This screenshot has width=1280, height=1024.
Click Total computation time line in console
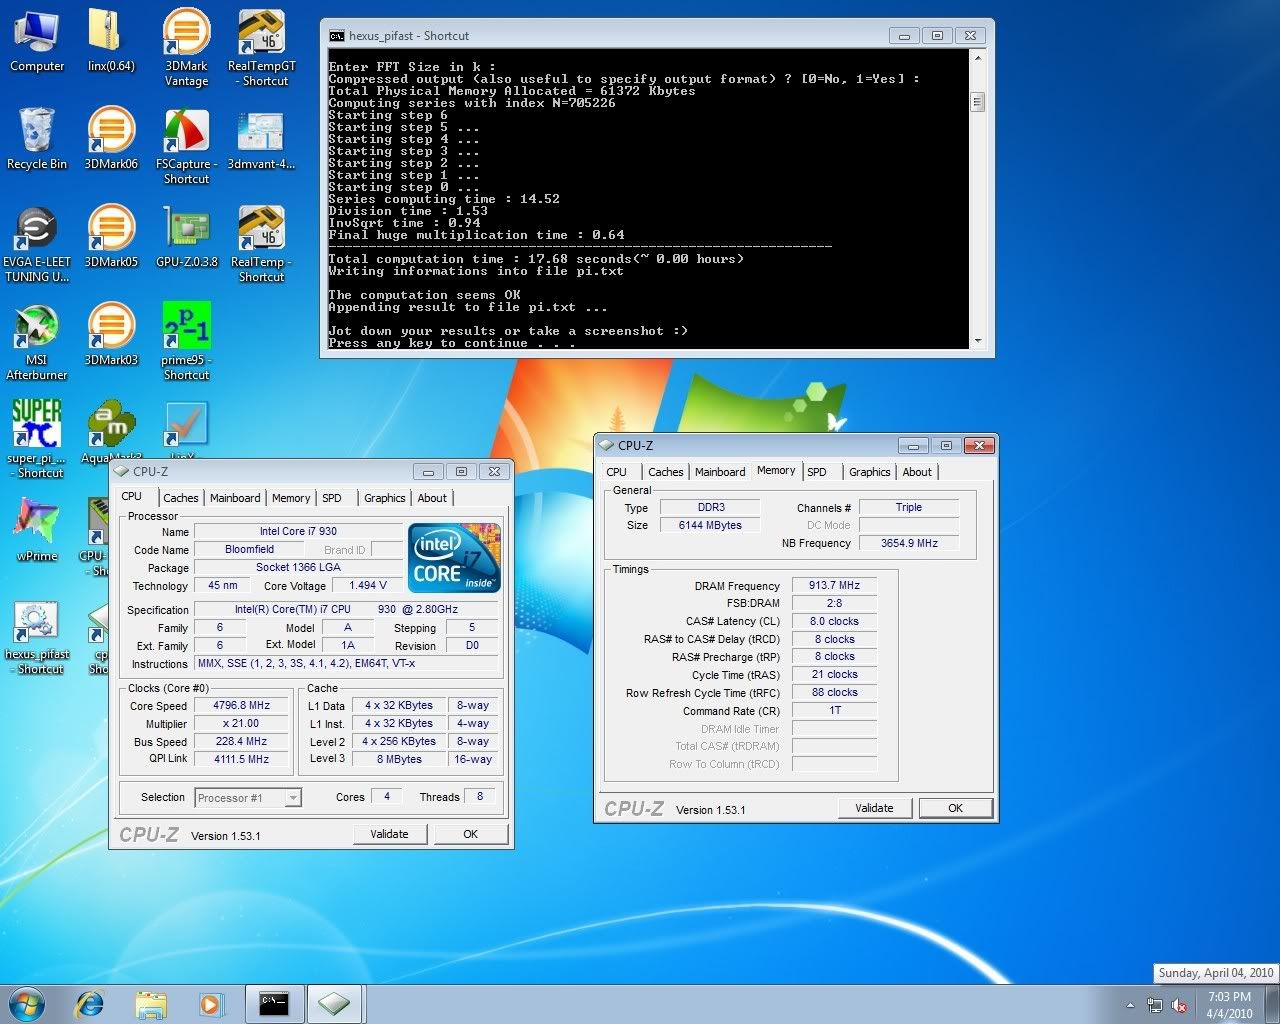coord(536,259)
